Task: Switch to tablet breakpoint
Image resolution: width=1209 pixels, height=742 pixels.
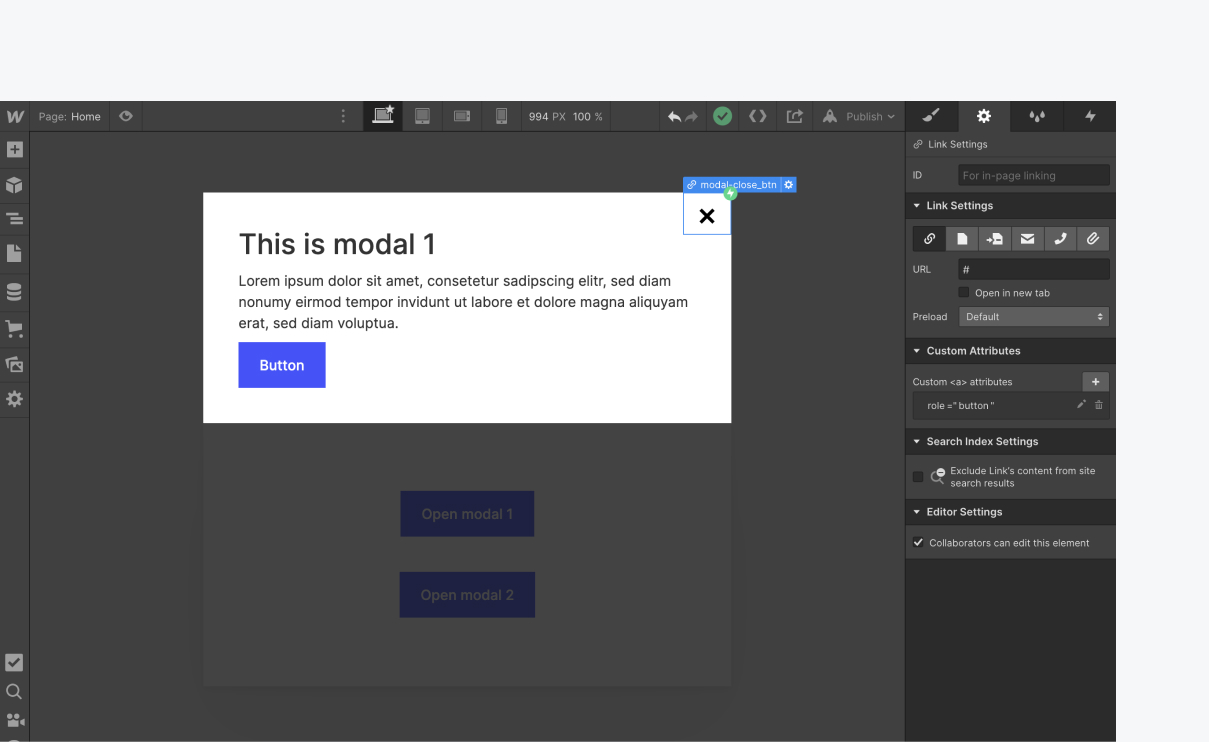Action: pos(423,116)
